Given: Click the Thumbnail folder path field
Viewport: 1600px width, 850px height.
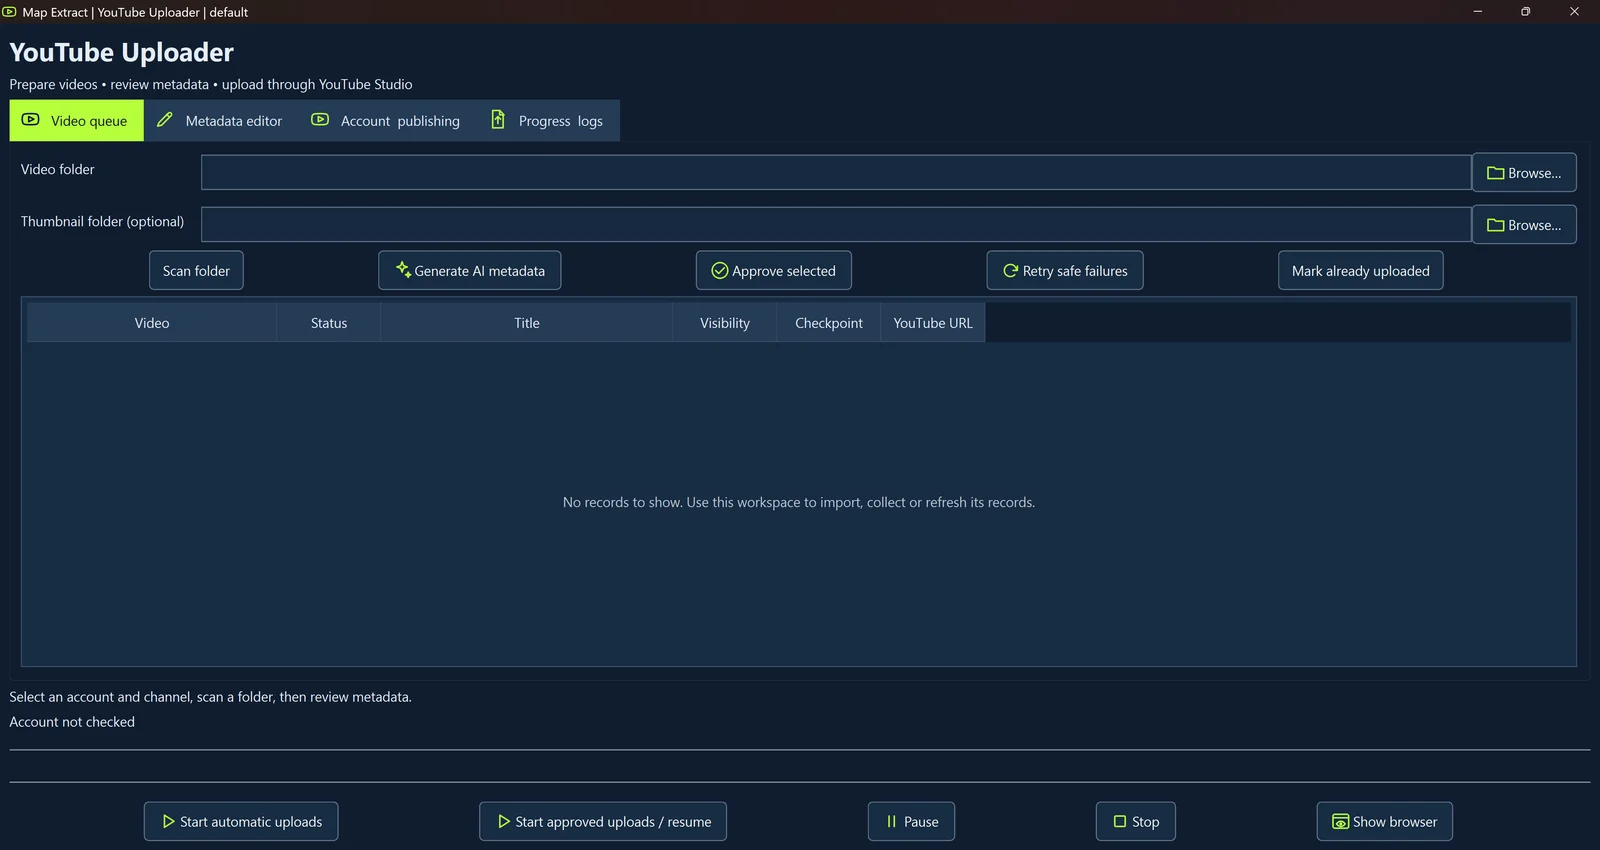Looking at the screenshot, I should [x=836, y=224].
